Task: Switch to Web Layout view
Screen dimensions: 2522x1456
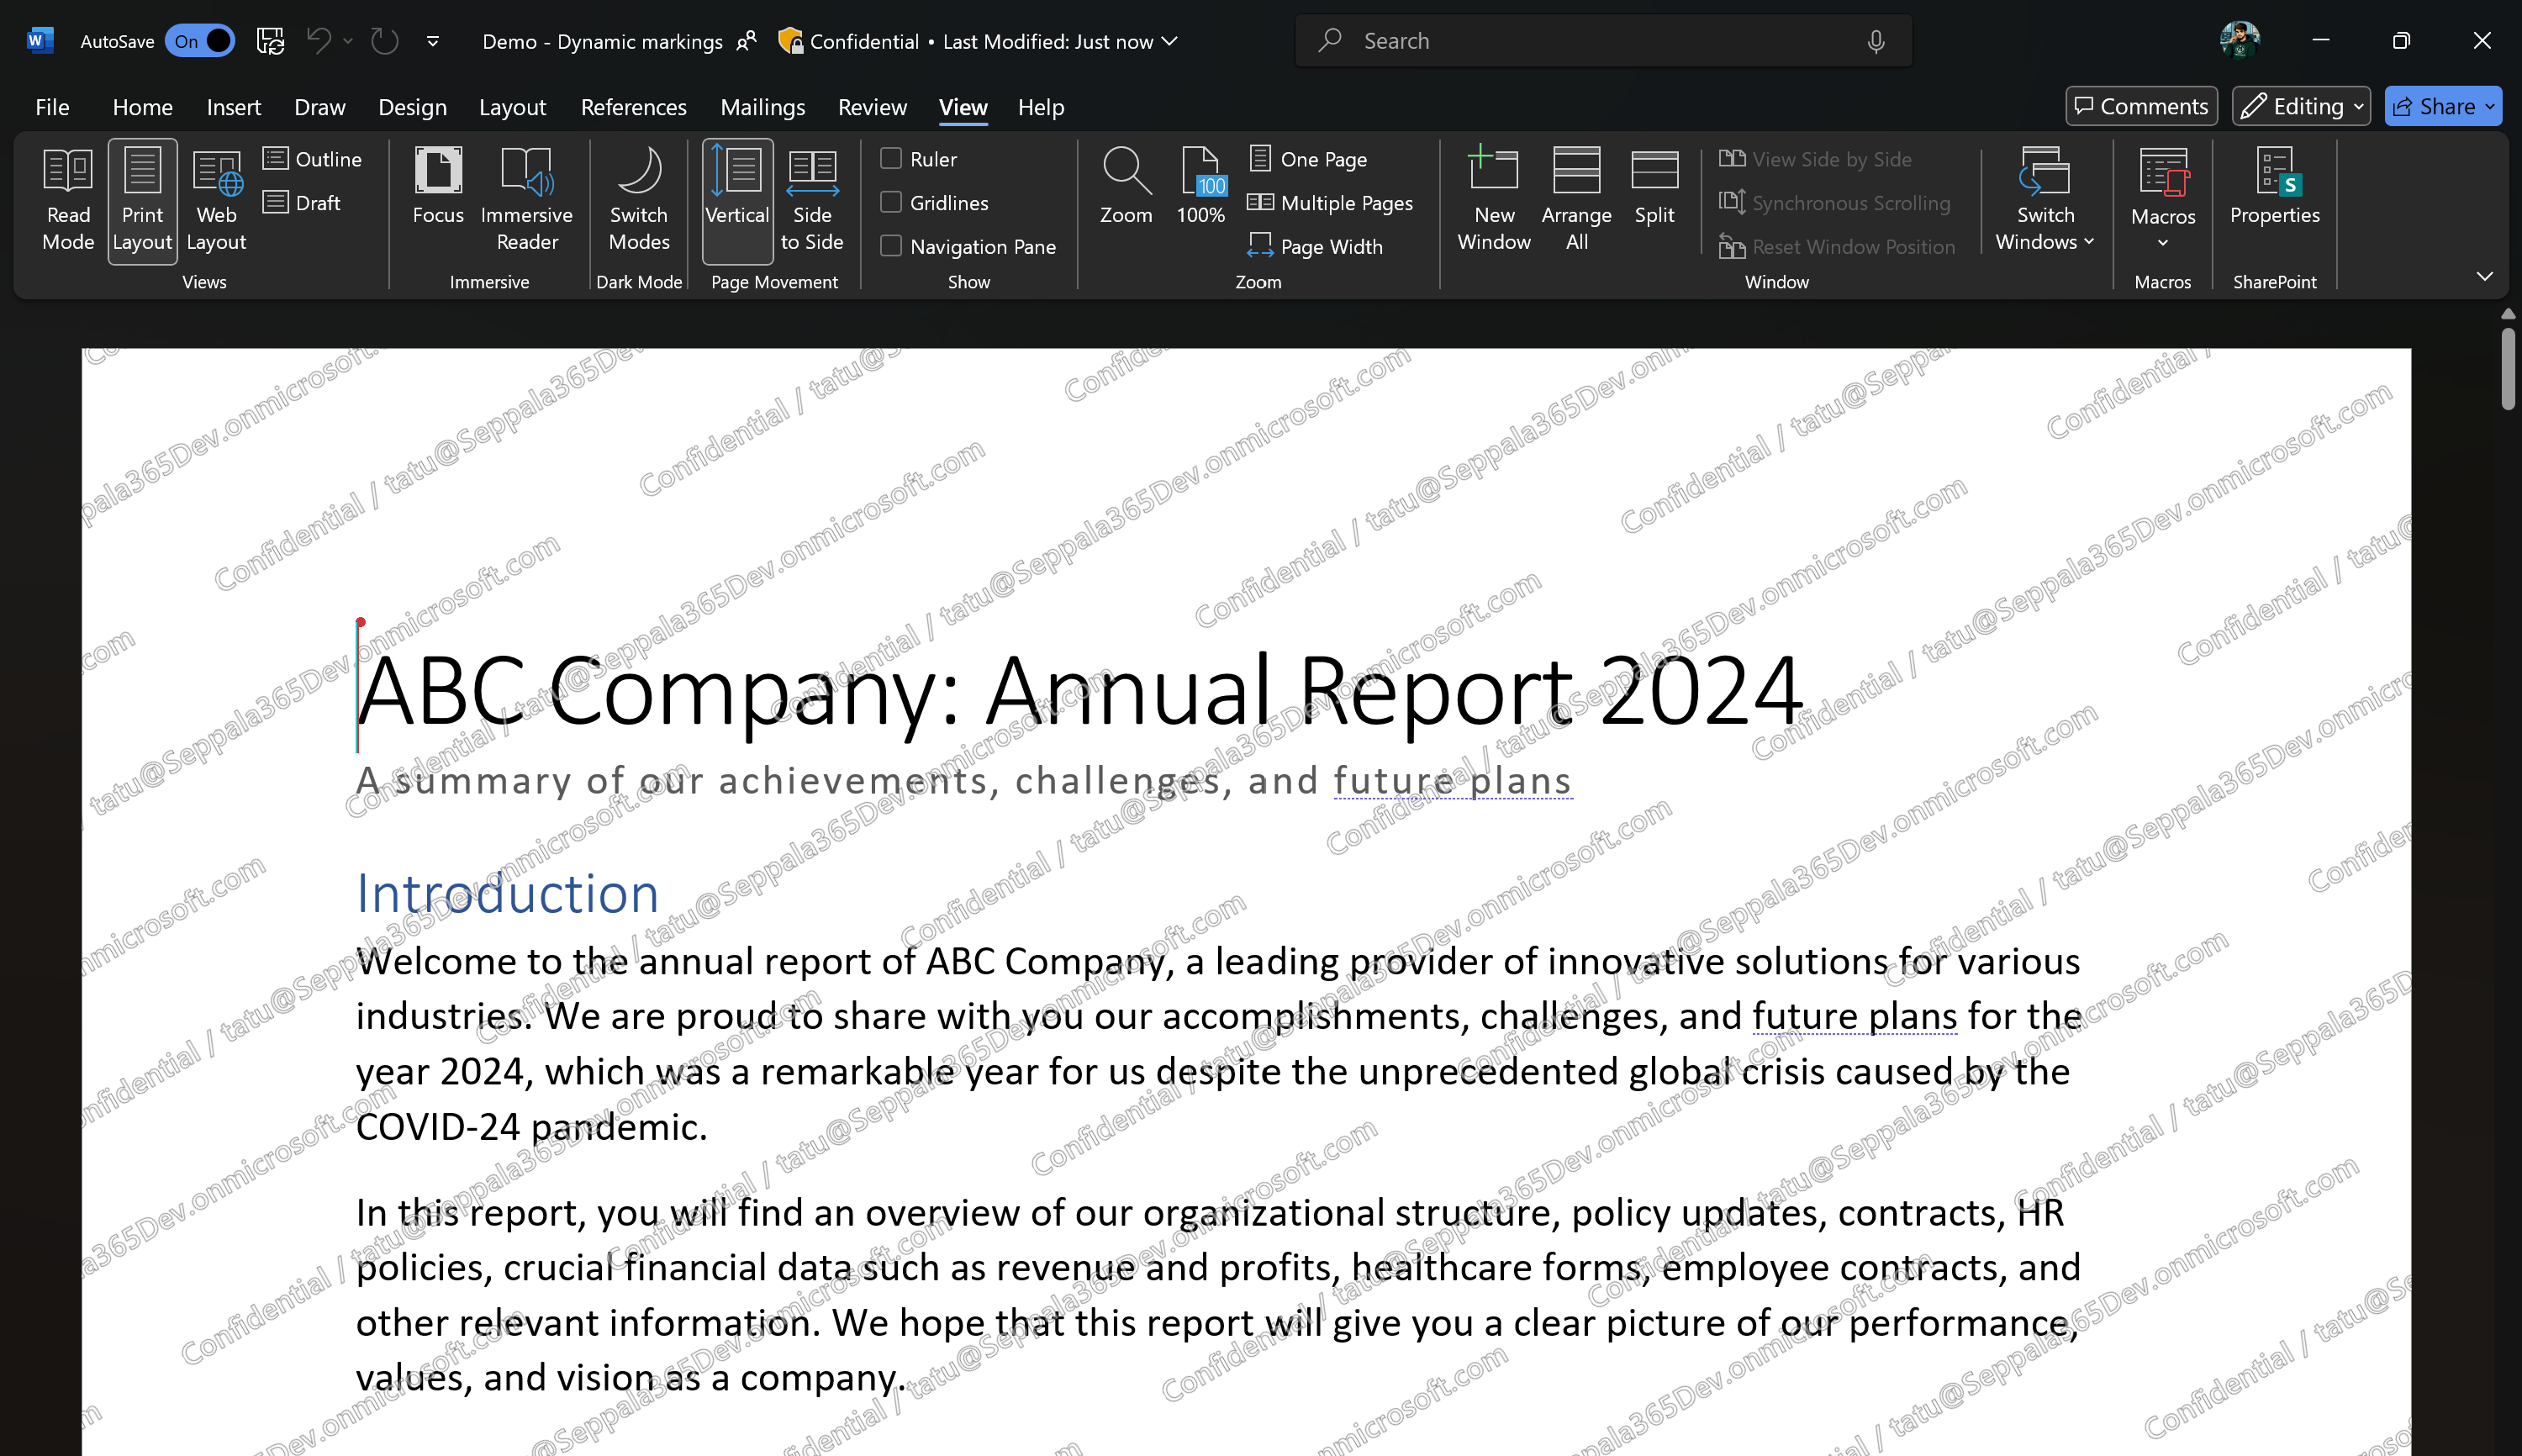Action: 215,200
